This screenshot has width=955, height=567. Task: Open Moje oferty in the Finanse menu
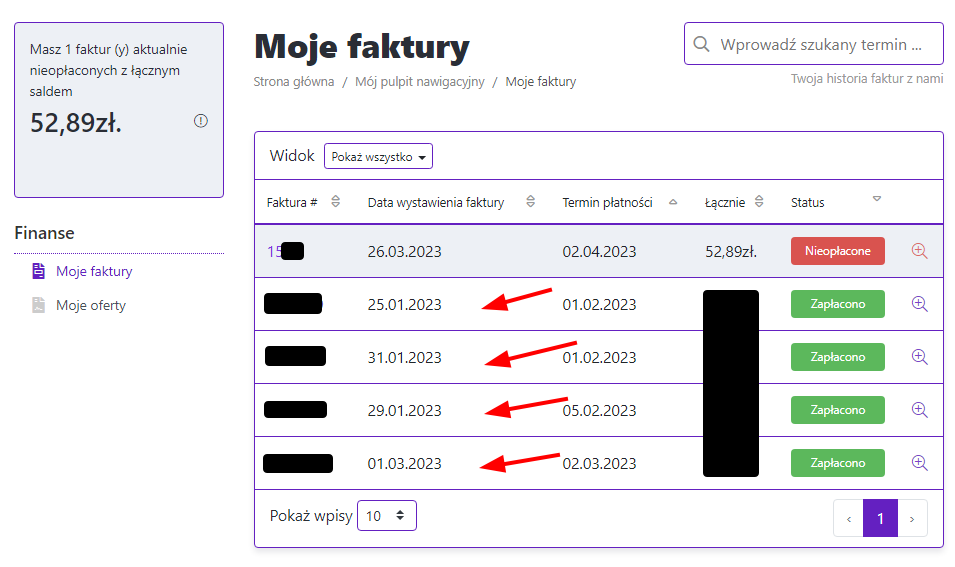91,305
